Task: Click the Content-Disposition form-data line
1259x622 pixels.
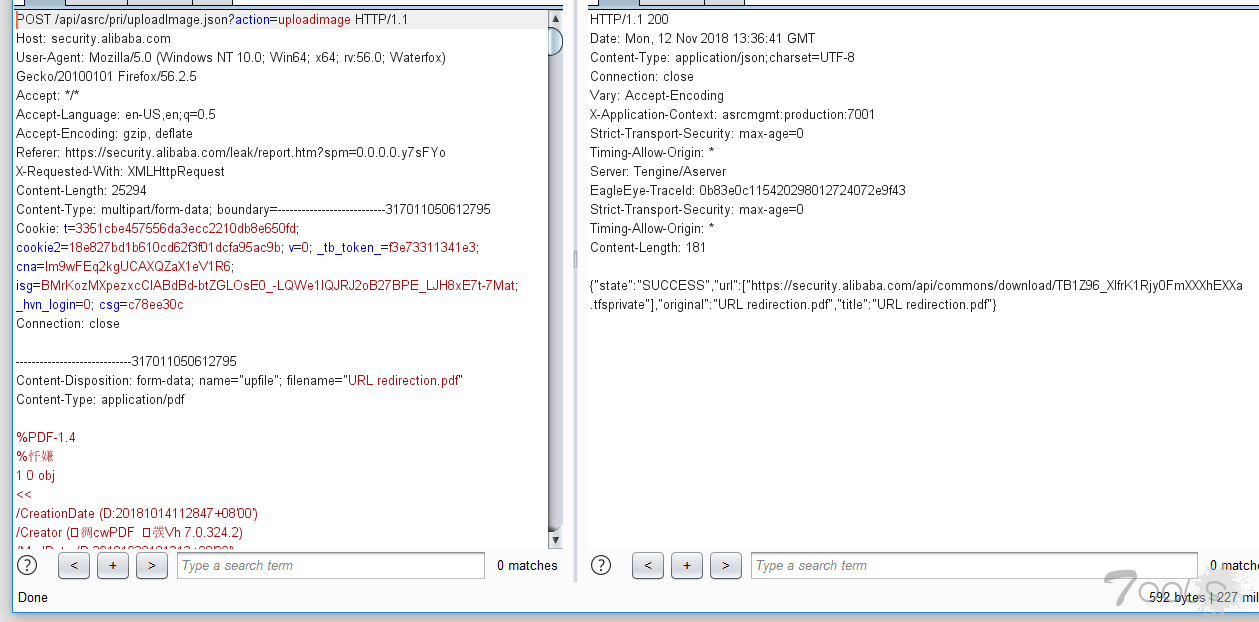Action: 240,381
